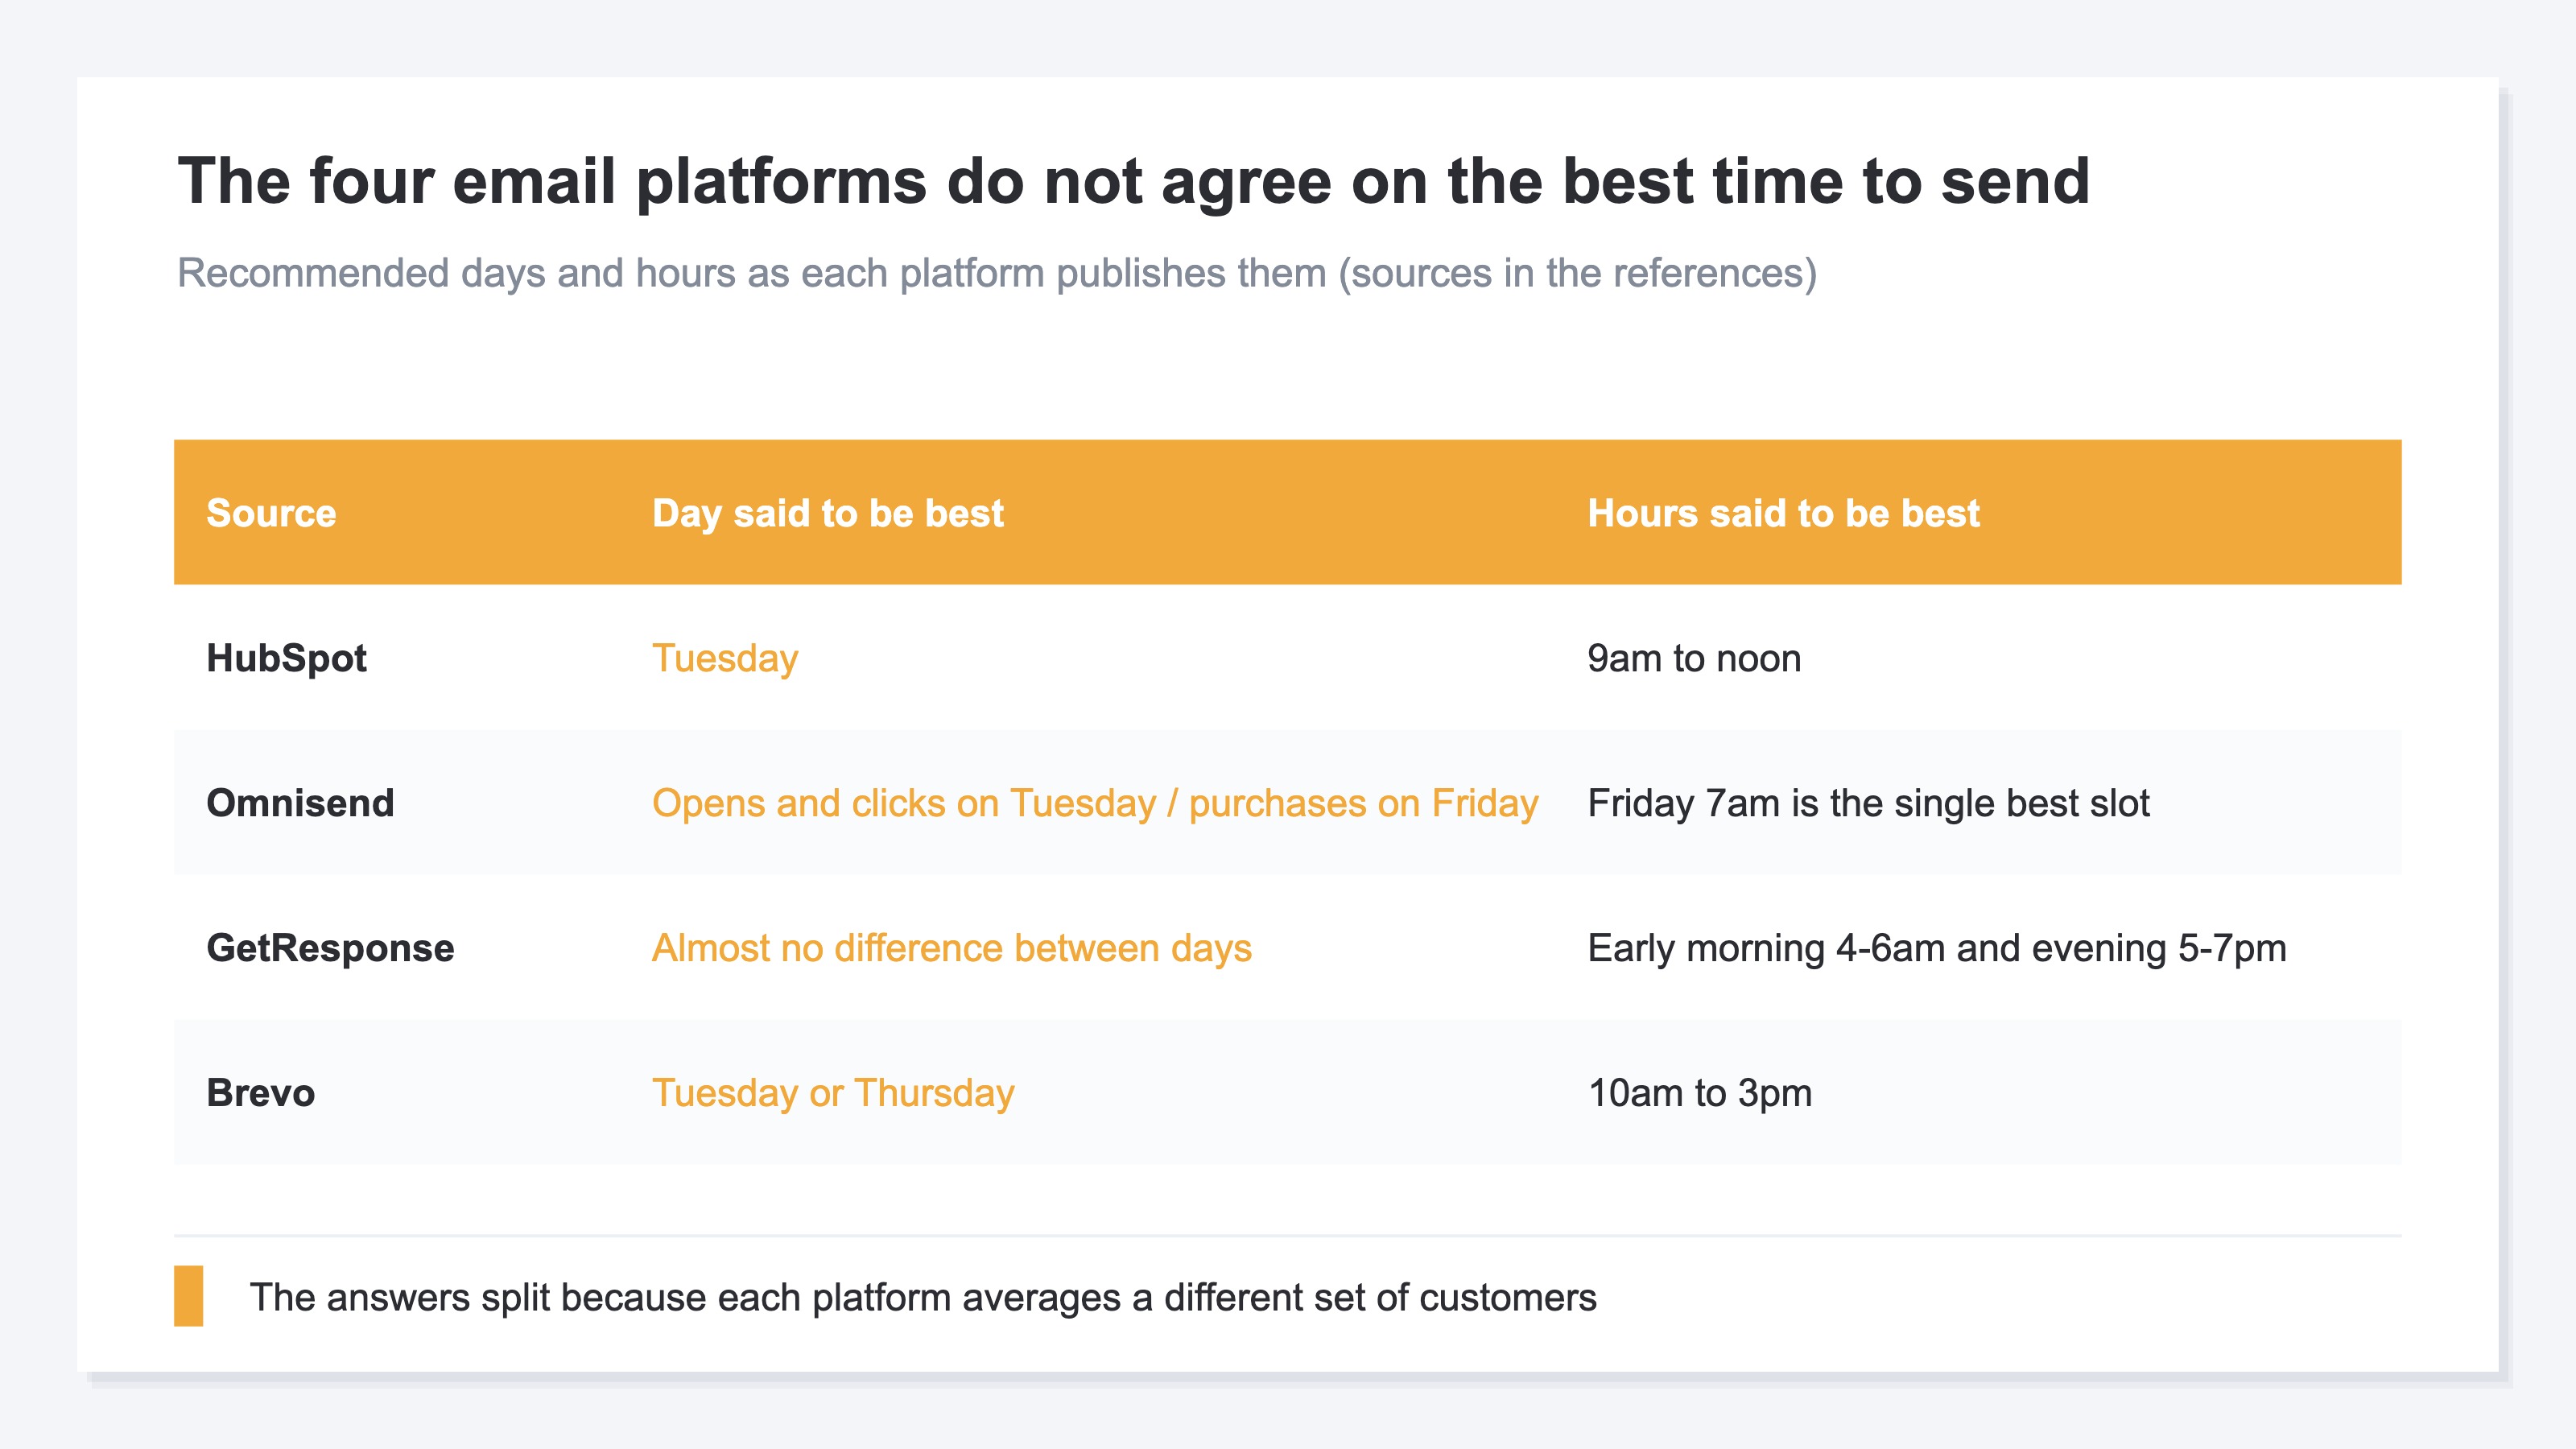Select the HubSpot row label
The width and height of the screenshot is (2576, 1449).
tap(286, 658)
